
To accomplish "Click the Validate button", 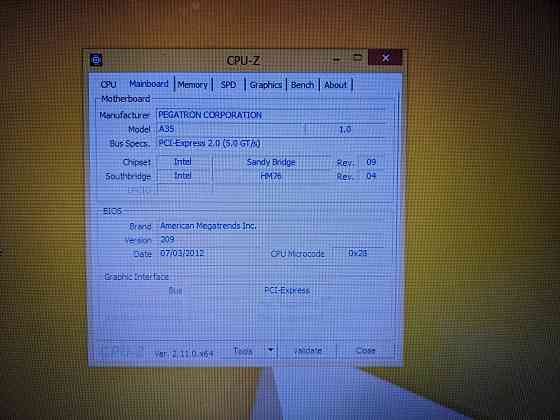I will click(x=308, y=351).
